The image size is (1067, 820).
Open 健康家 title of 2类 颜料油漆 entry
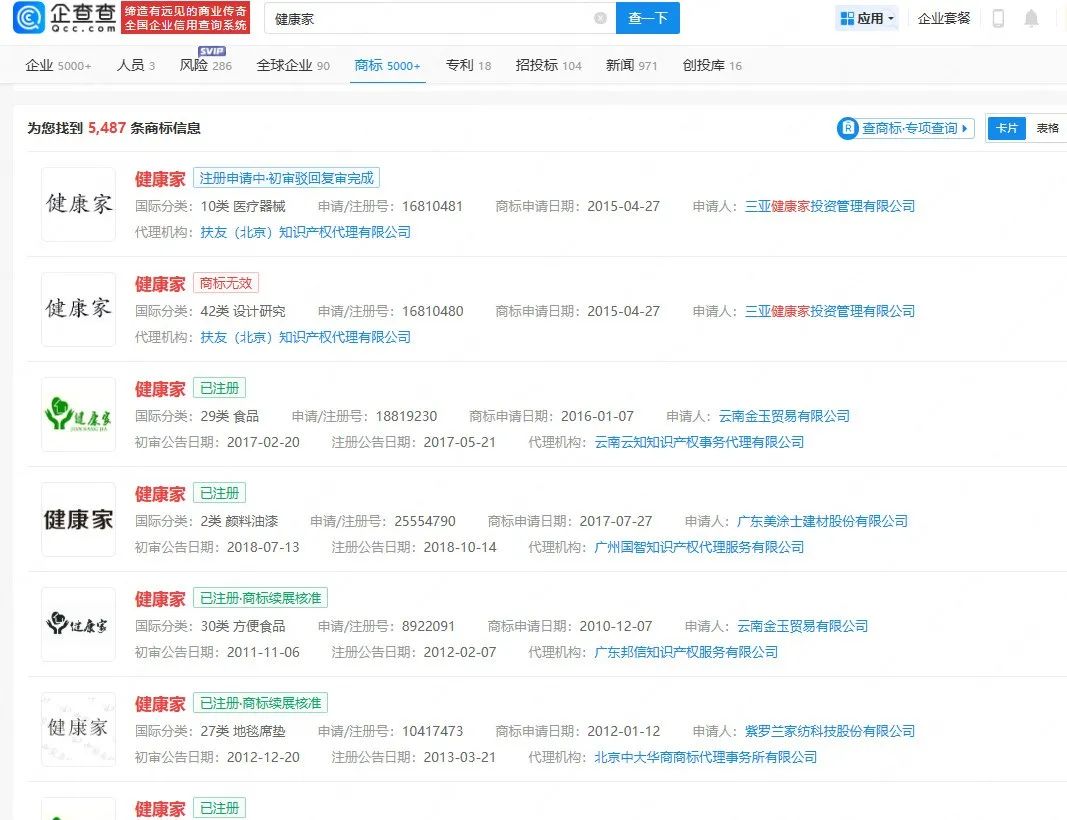pos(160,494)
